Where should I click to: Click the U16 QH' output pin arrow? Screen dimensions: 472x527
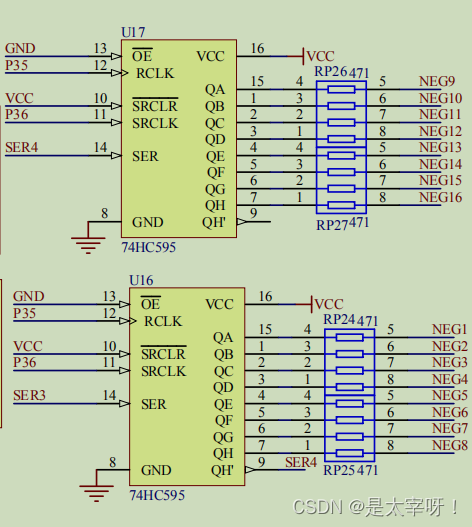(x=250, y=470)
